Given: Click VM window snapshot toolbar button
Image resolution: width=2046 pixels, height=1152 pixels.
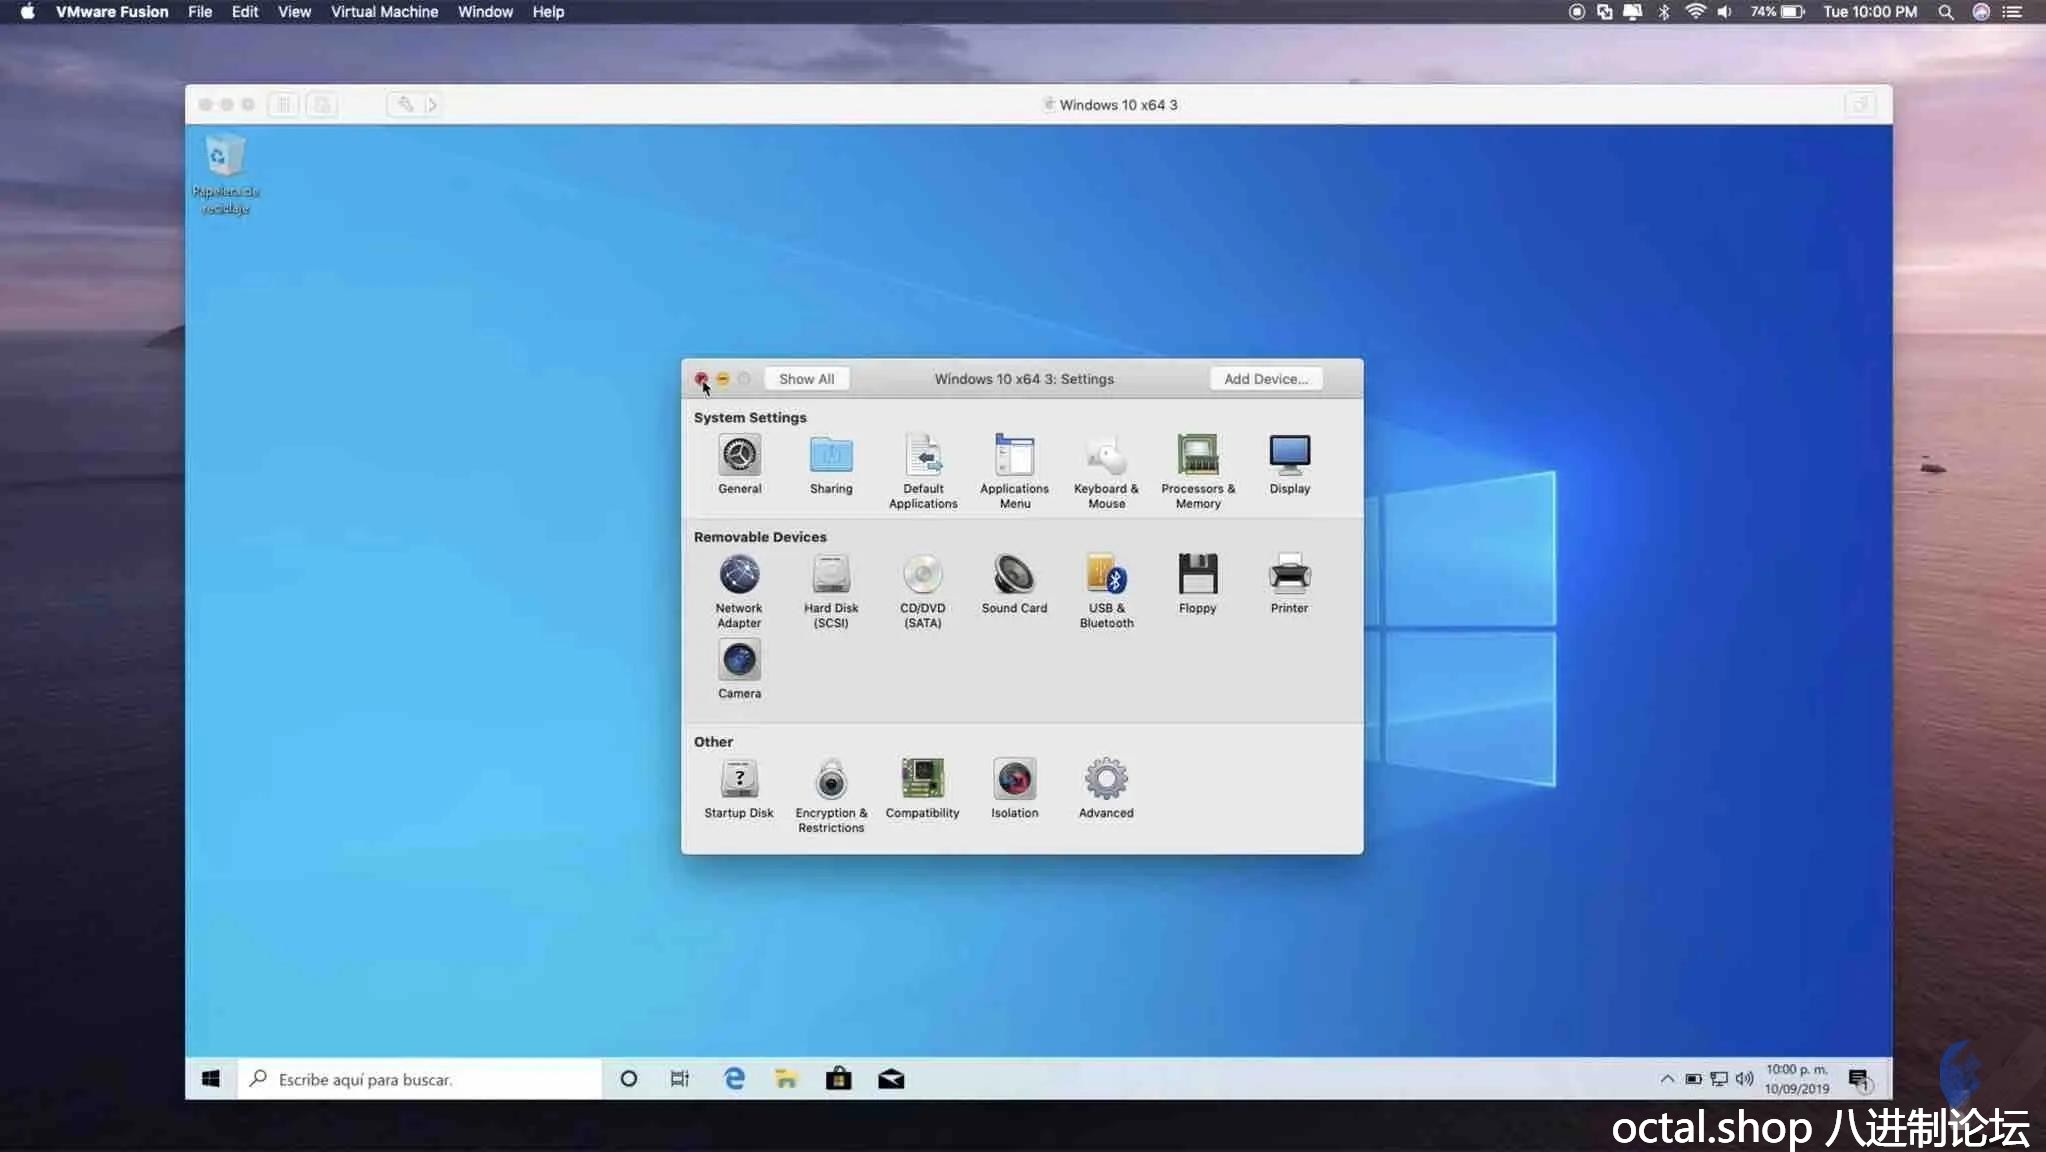Looking at the screenshot, I should tap(322, 104).
